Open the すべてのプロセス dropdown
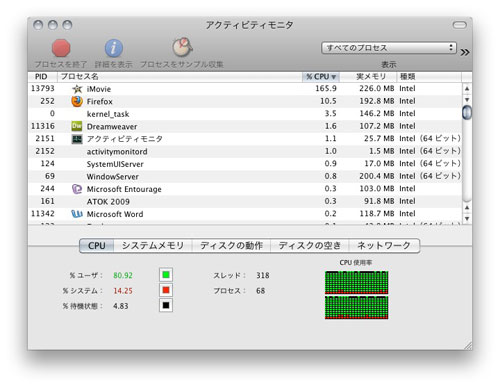Viewport: 500px width, 388px height. click(389, 48)
